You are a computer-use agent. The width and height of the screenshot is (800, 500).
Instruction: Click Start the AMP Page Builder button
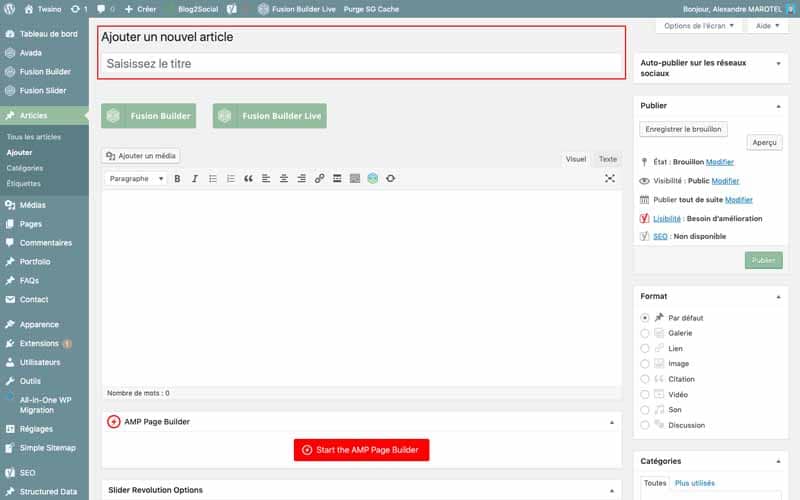361,450
